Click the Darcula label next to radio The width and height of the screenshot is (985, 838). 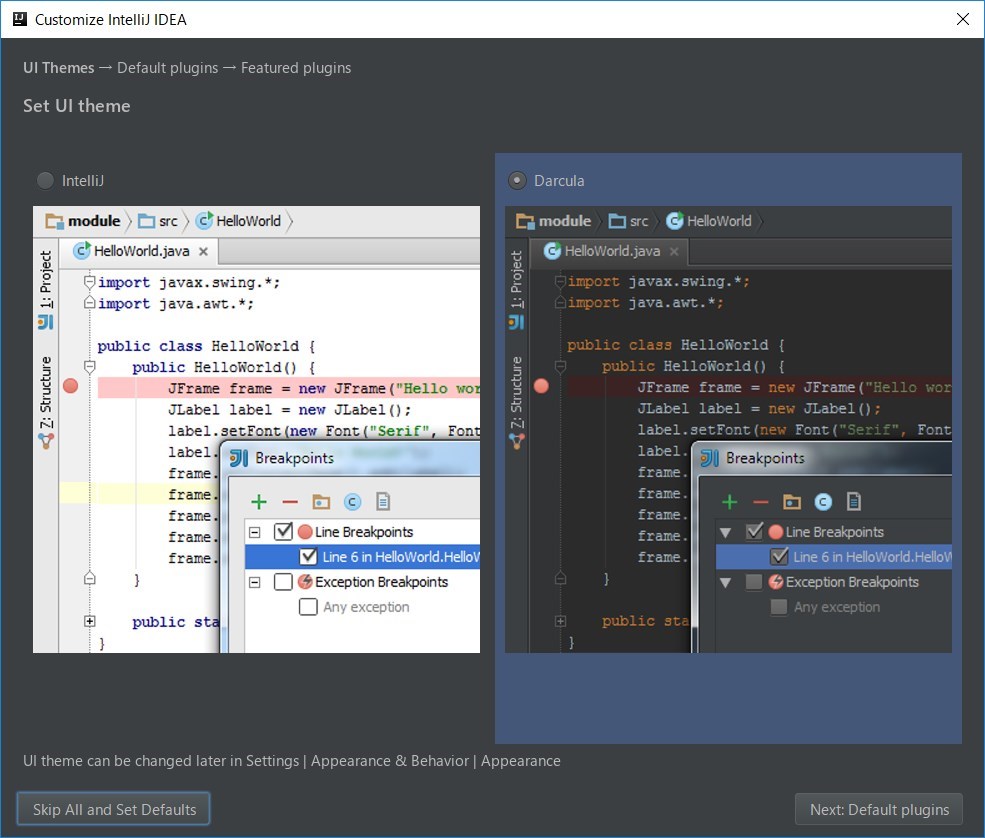pos(559,181)
